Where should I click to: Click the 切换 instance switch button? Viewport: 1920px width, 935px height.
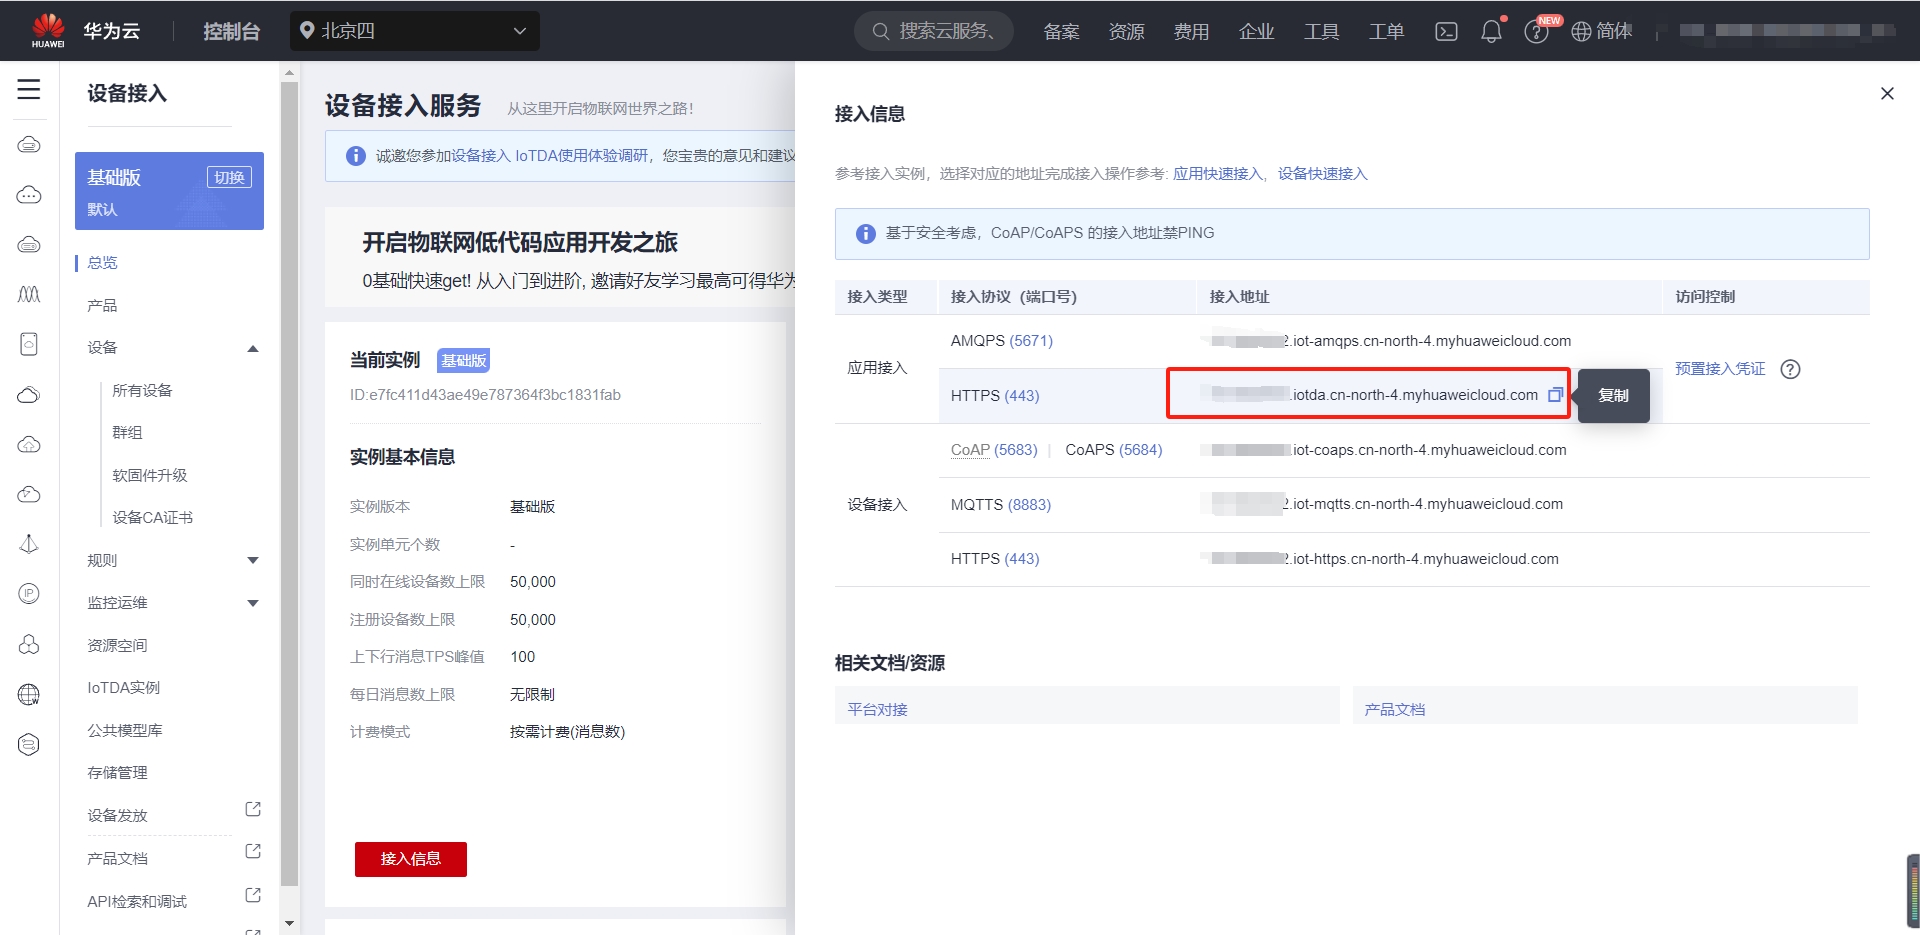[229, 177]
